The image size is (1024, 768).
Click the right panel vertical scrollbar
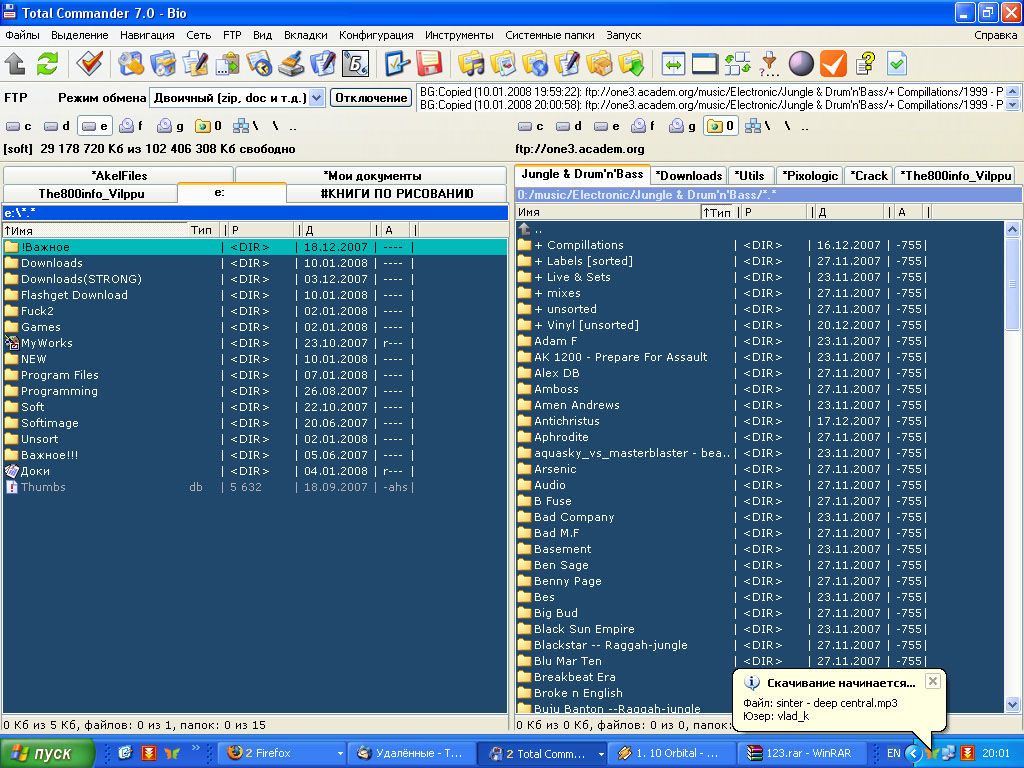[x=1013, y=450]
